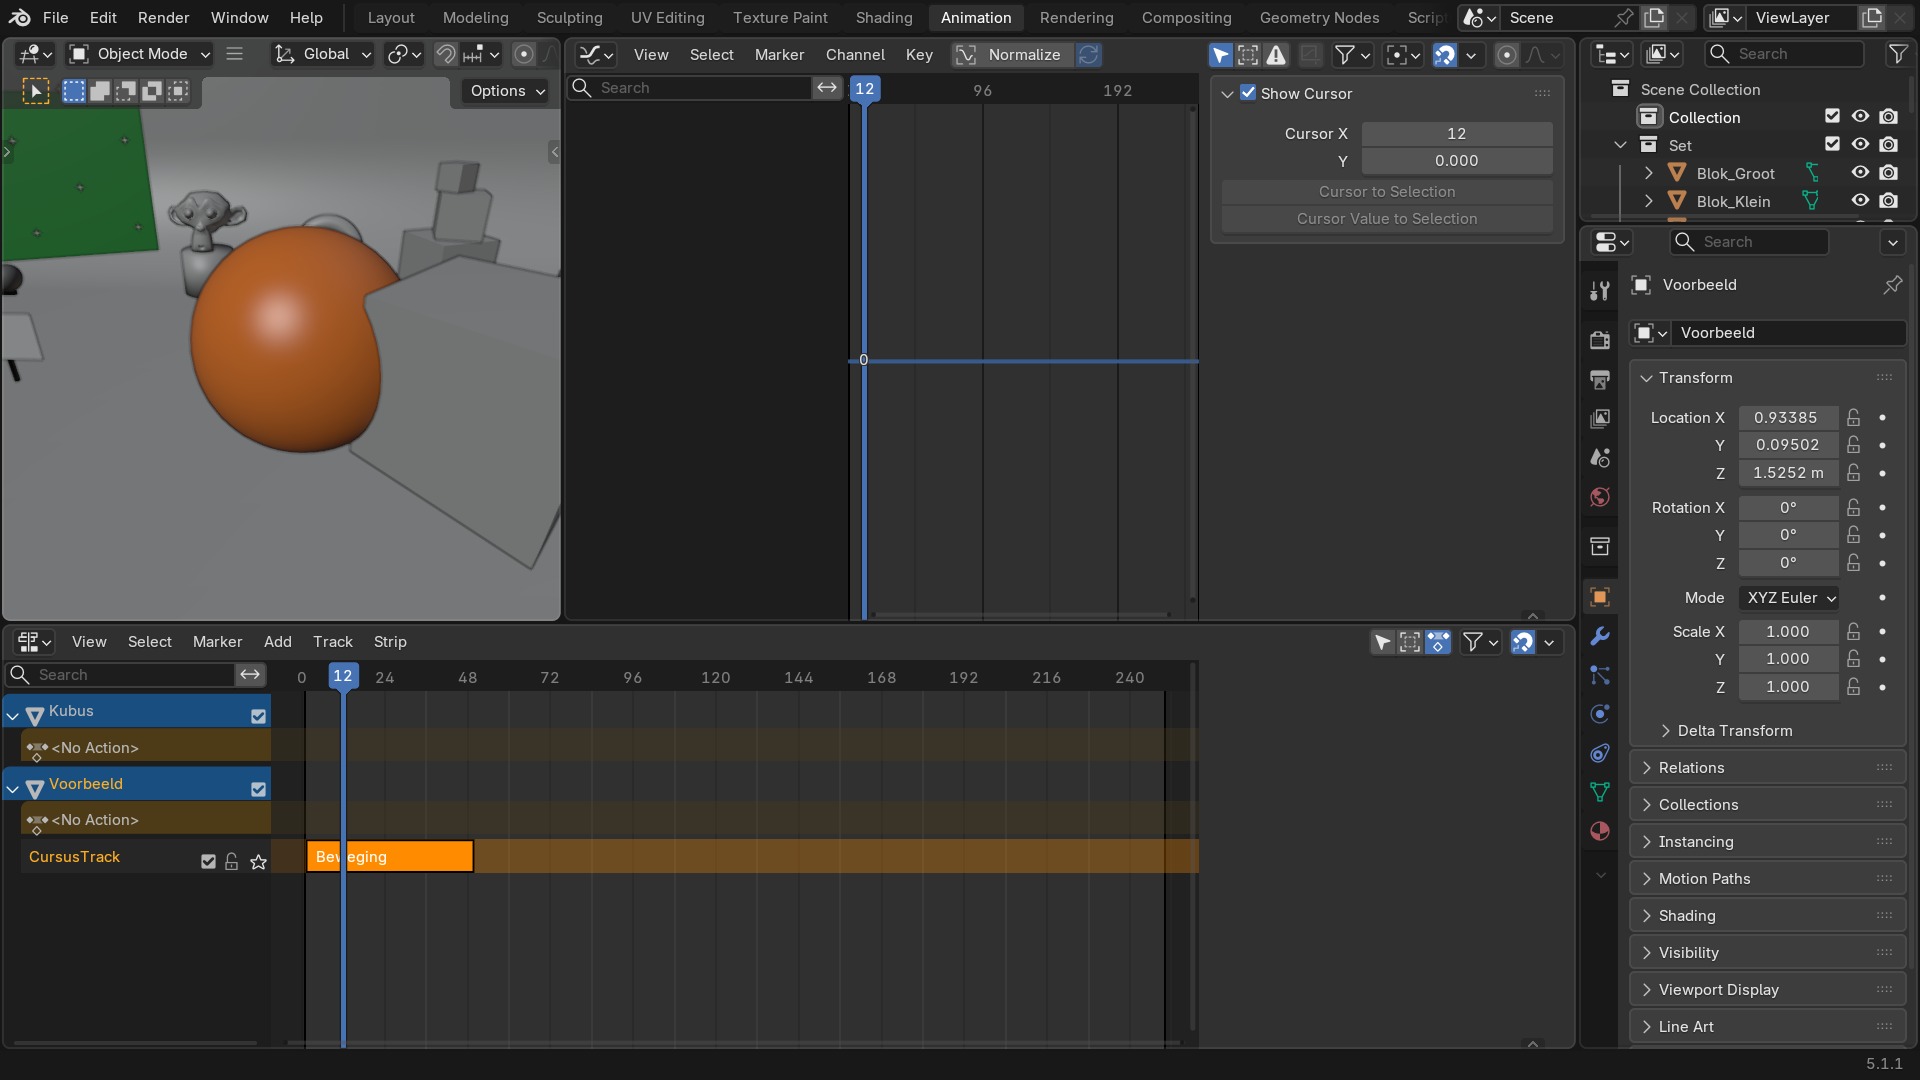Open the Object Constraints properties tab icon
1920x1080 pixels.
(x=1600, y=753)
